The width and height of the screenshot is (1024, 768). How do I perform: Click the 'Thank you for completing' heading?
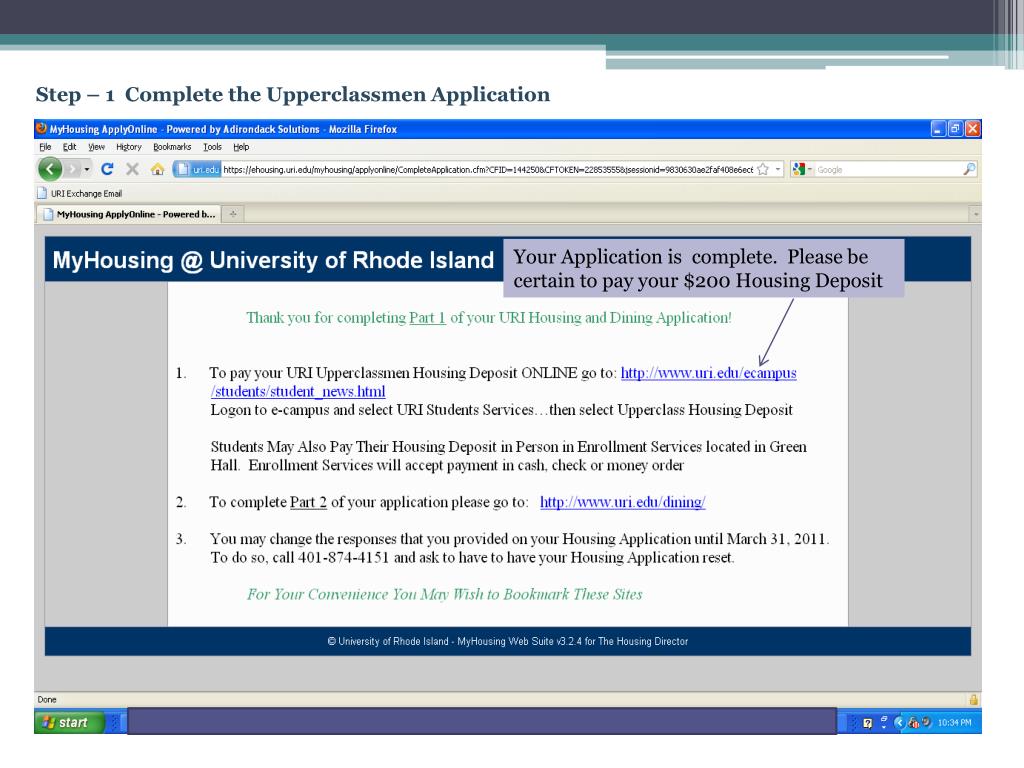(488, 318)
